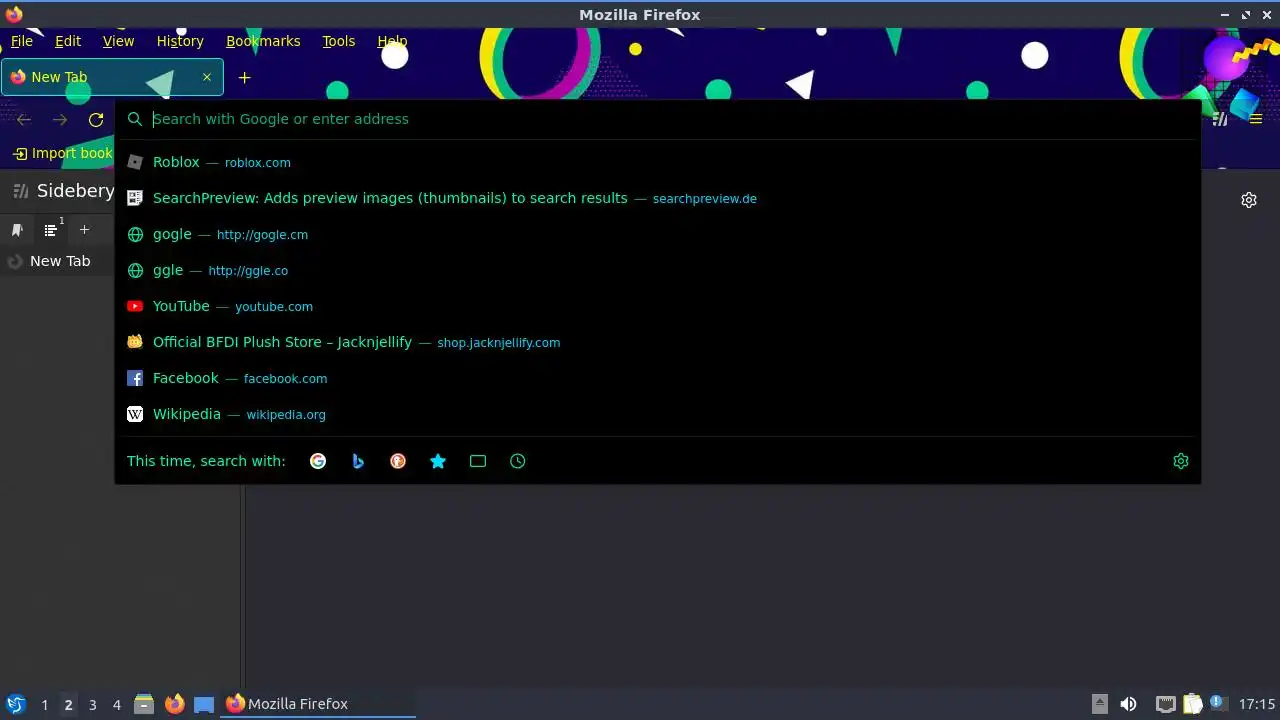Click the 17:15 clock
This screenshot has width=1280, height=720.
[1257, 704]
